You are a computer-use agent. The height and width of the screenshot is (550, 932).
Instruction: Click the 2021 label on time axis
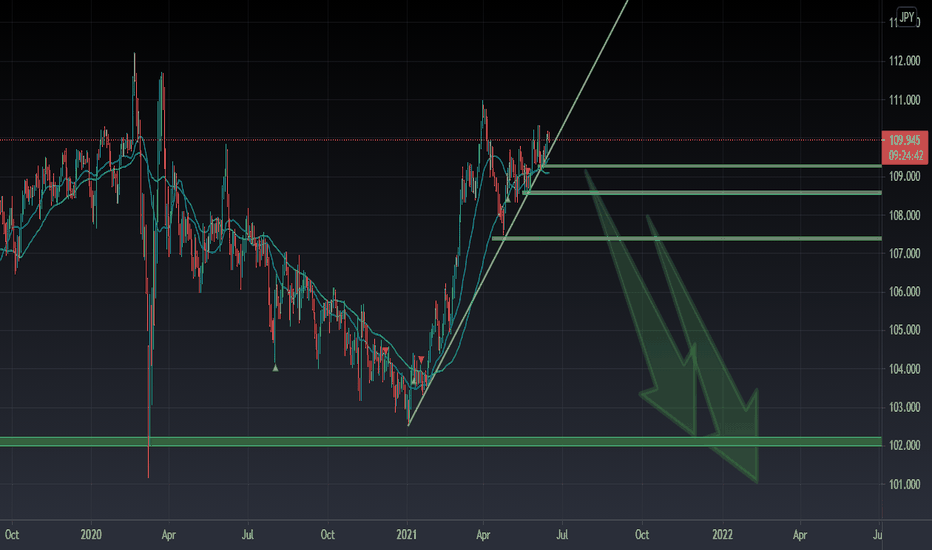407,535
